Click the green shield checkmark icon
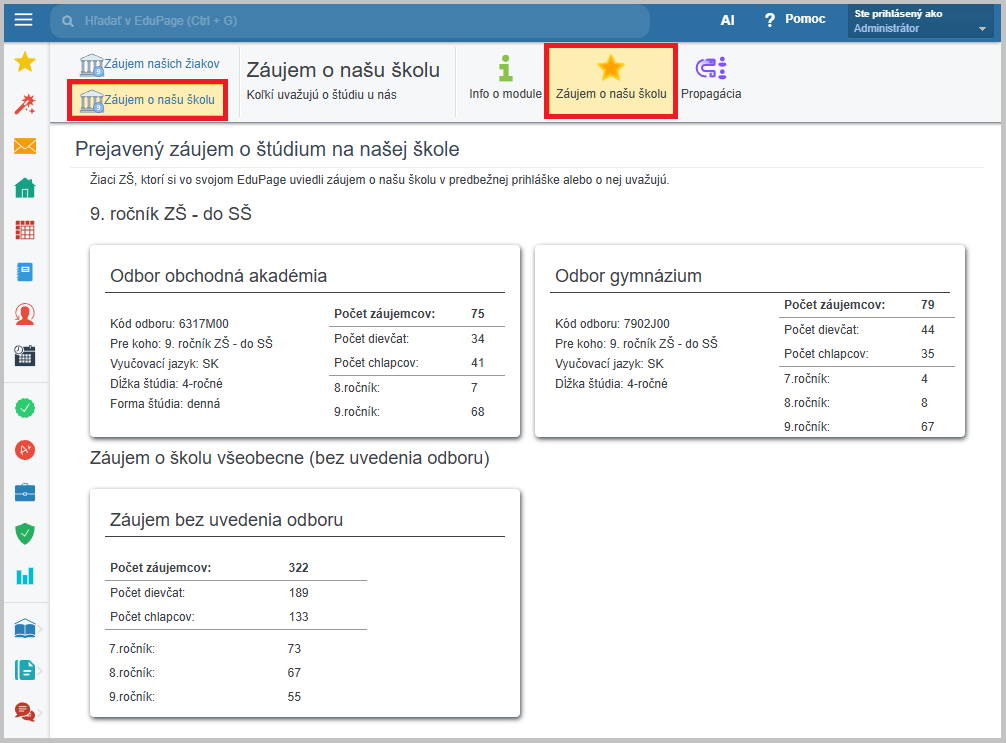The width and height of the screenshot is (1006, 743). tap(25, 534)
